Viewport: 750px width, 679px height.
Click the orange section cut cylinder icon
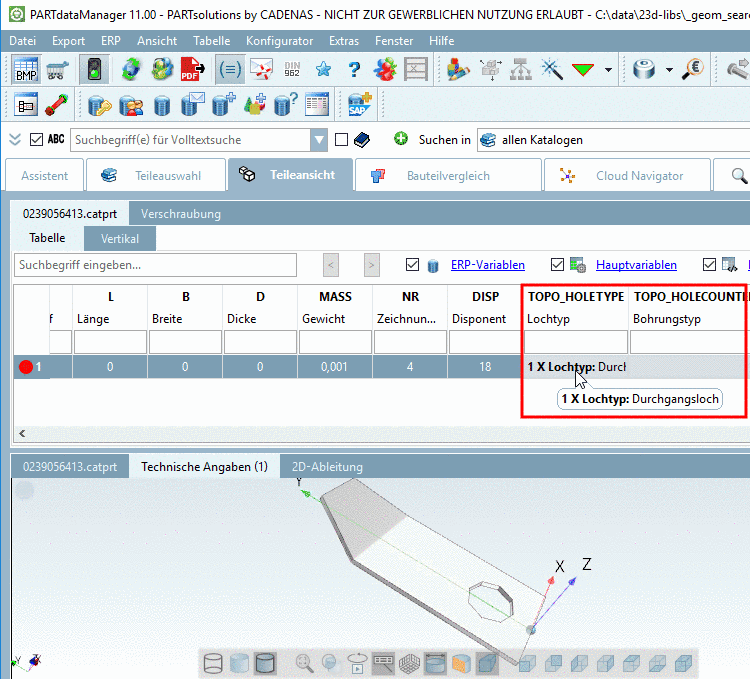click(x=461, y=663)
